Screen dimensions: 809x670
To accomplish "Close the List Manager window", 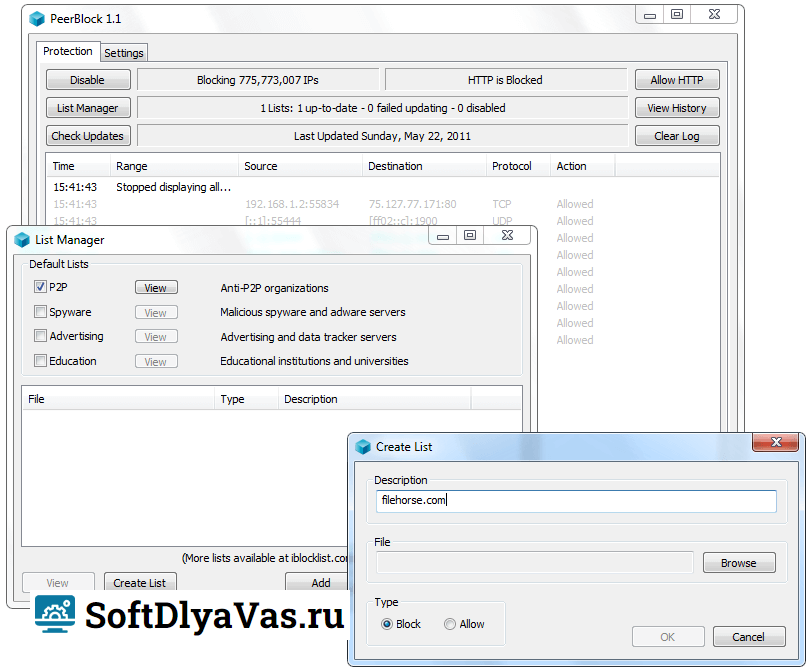I will coord(507,236).
